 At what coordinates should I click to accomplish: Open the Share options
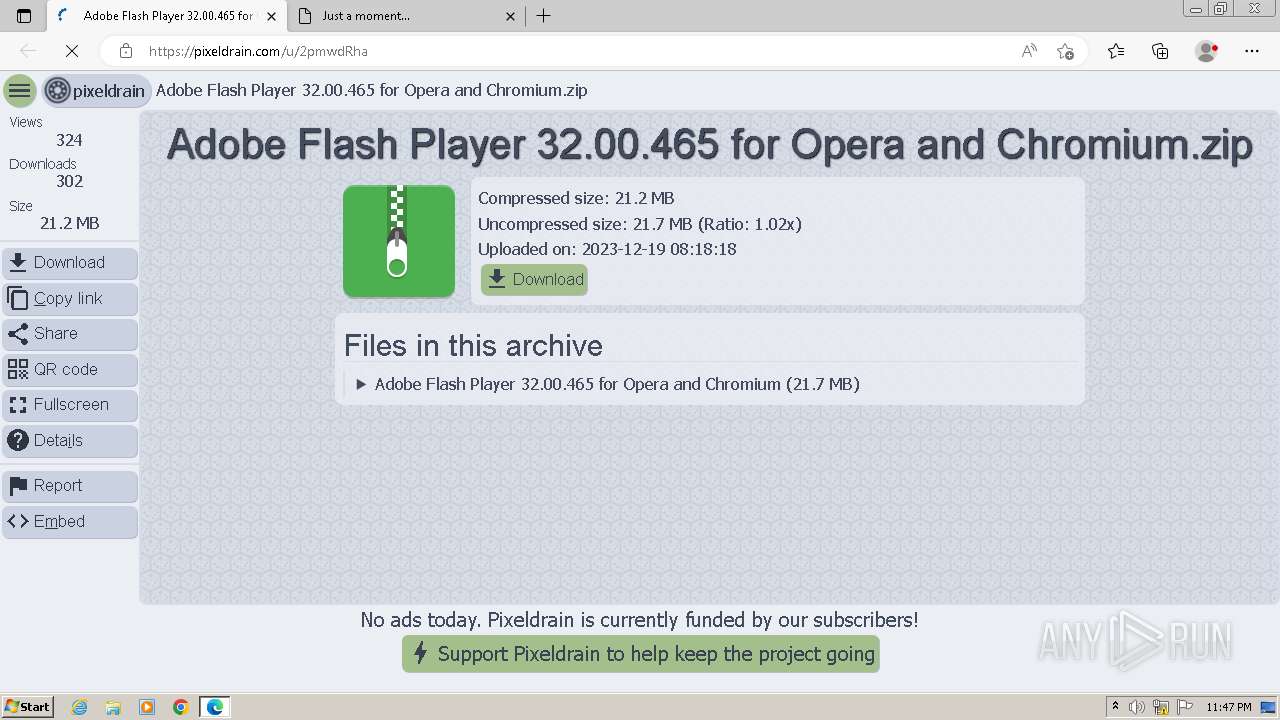(70, 334)
